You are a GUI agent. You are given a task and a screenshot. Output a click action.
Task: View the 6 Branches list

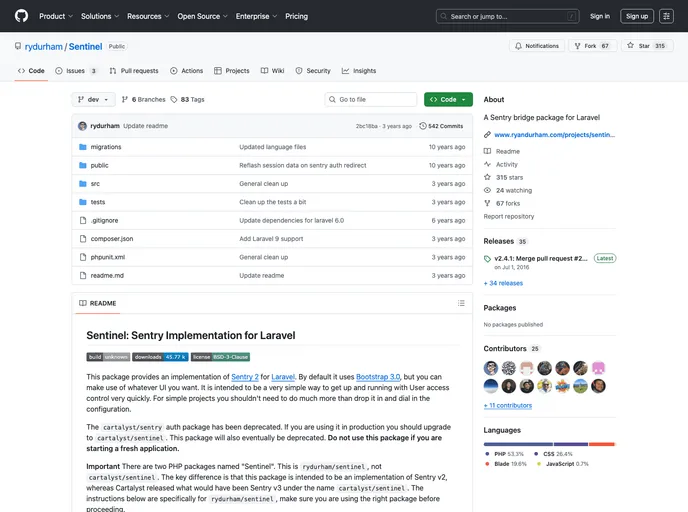pyautogui.click(x=143, y=100)
